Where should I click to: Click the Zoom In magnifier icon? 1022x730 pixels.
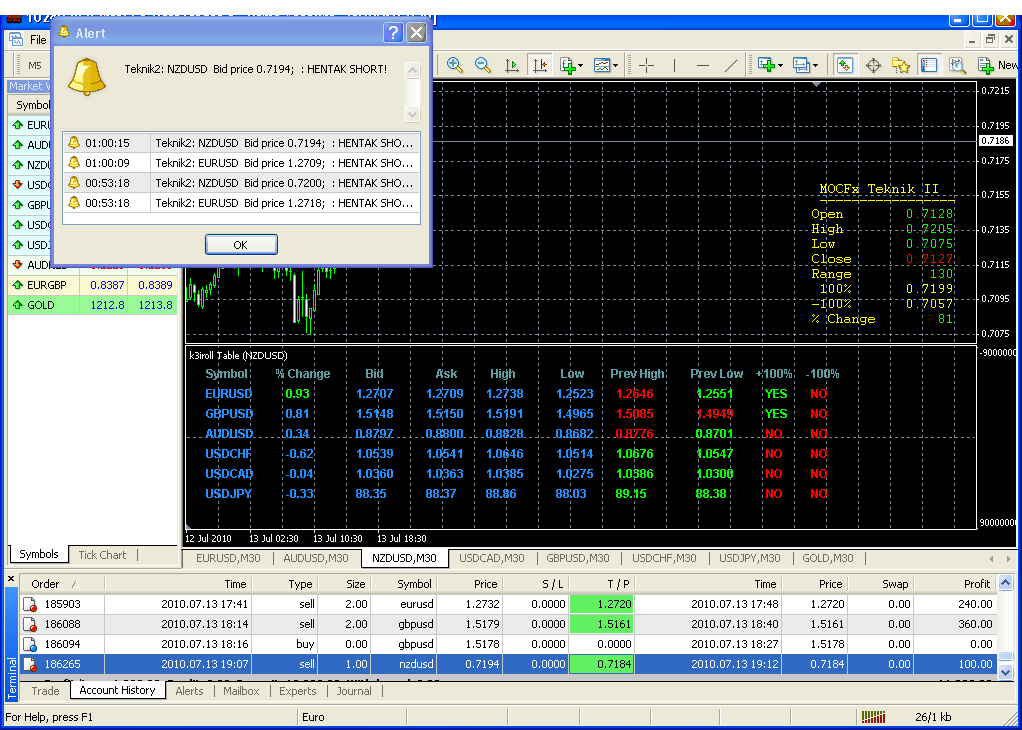(454, 65)
